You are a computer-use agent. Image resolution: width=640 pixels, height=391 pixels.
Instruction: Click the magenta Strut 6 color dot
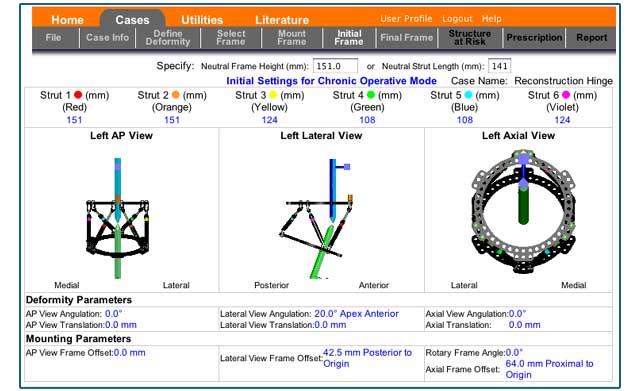[566, 95]
